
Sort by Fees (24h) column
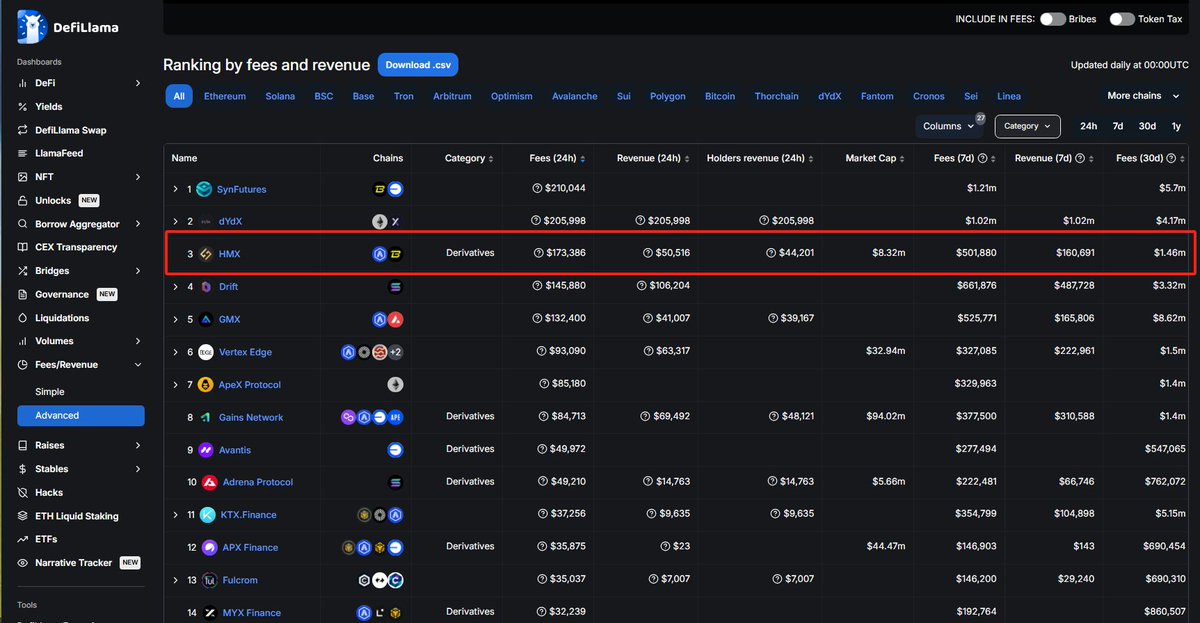coord(557,158)
